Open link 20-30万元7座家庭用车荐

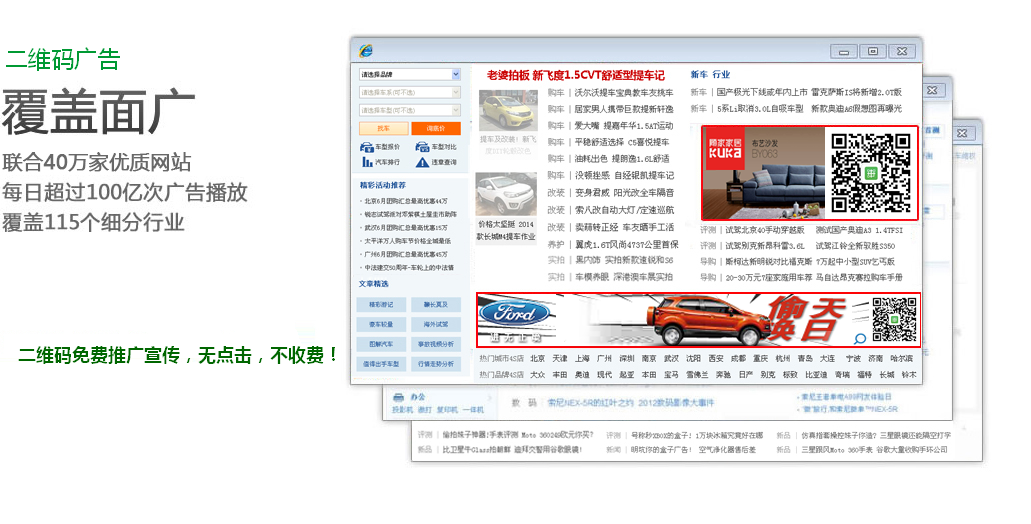point(769,277)
